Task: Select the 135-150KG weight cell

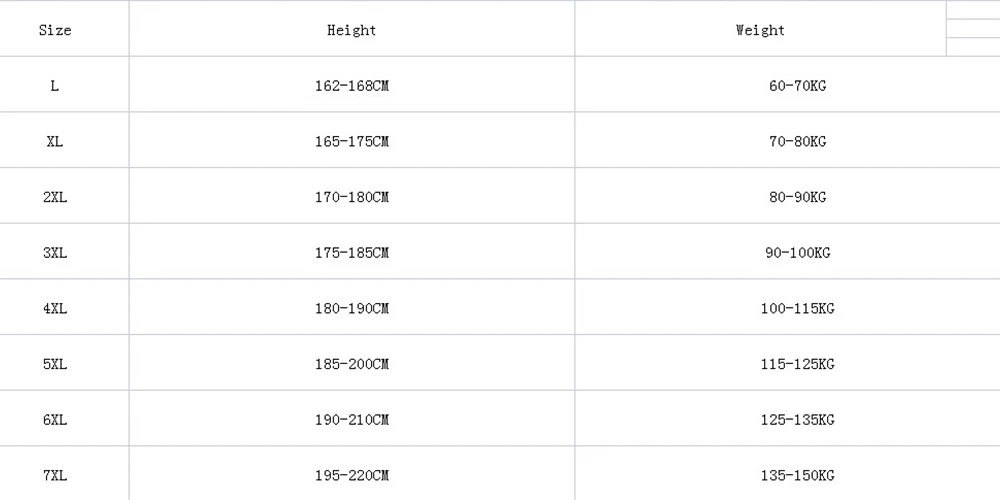Action: 797,475
